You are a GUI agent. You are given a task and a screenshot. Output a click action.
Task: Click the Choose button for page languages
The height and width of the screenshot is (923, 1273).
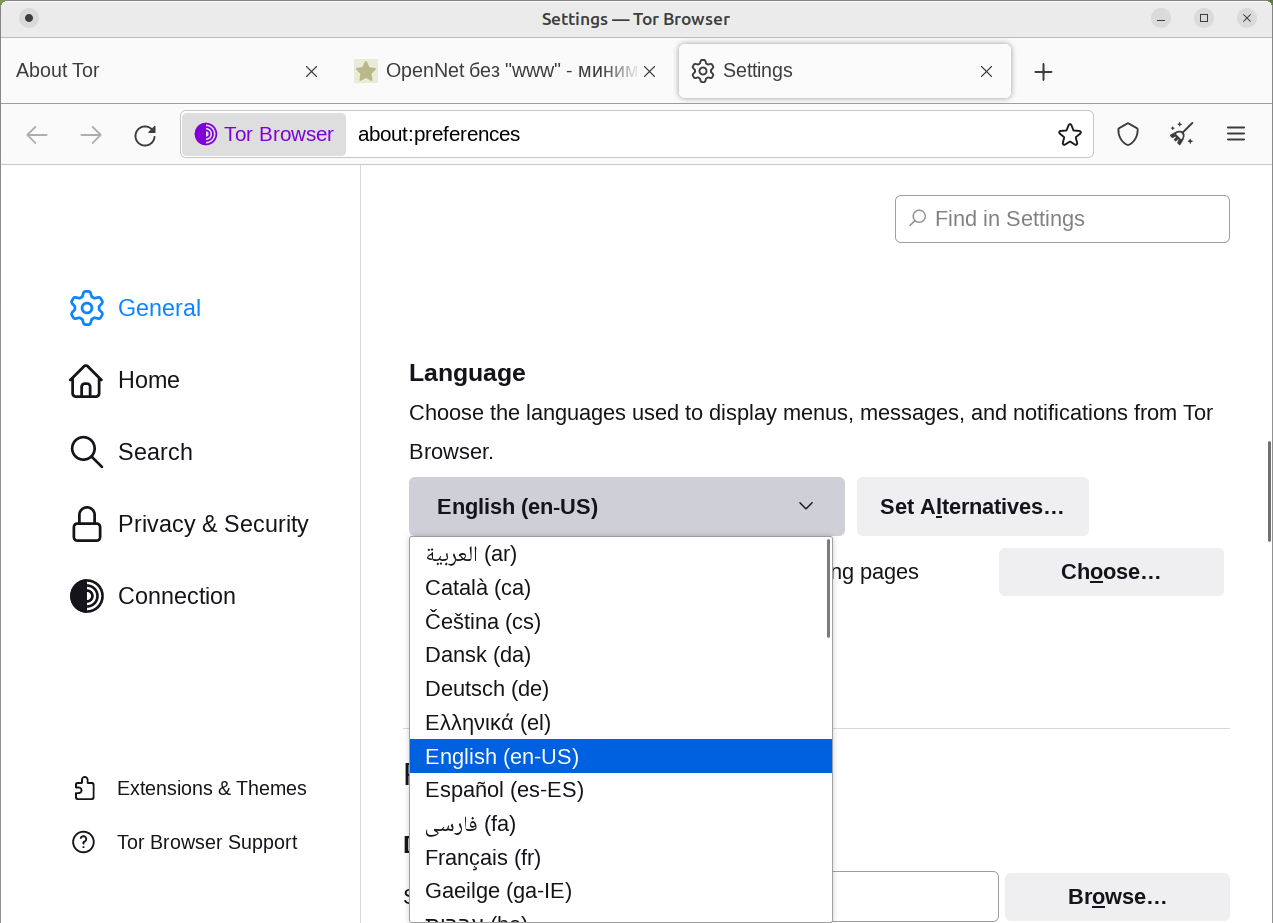click(x=1111, y=572)
